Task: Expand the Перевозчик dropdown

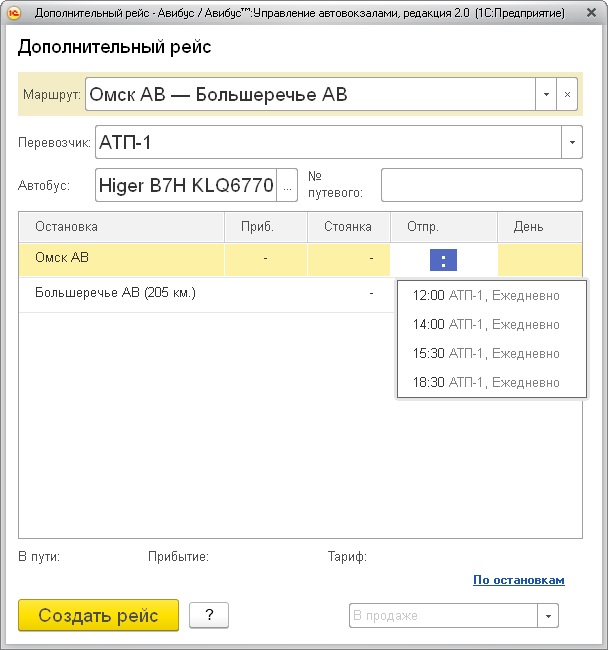Action: 571,143
